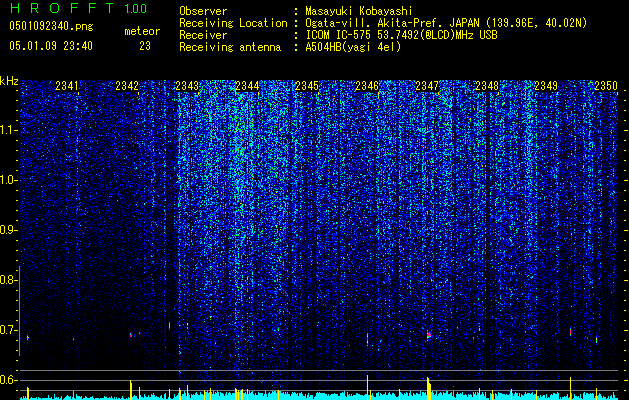Click the 0.7 kHz axis tick label
Image resolution: width=629 pixels, height=400 pixels.
pos(8,330)
